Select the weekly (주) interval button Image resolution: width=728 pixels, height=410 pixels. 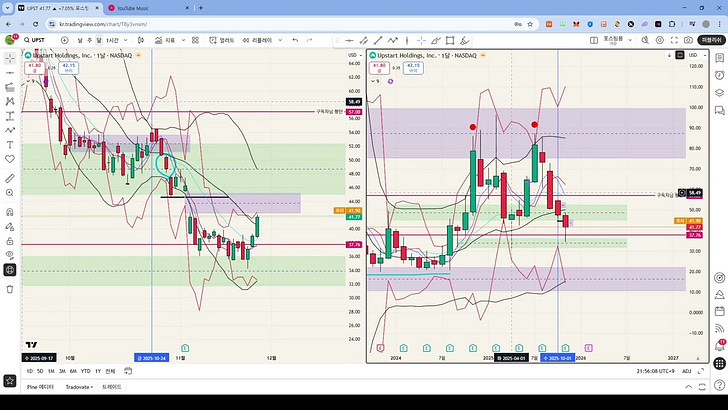89,40
